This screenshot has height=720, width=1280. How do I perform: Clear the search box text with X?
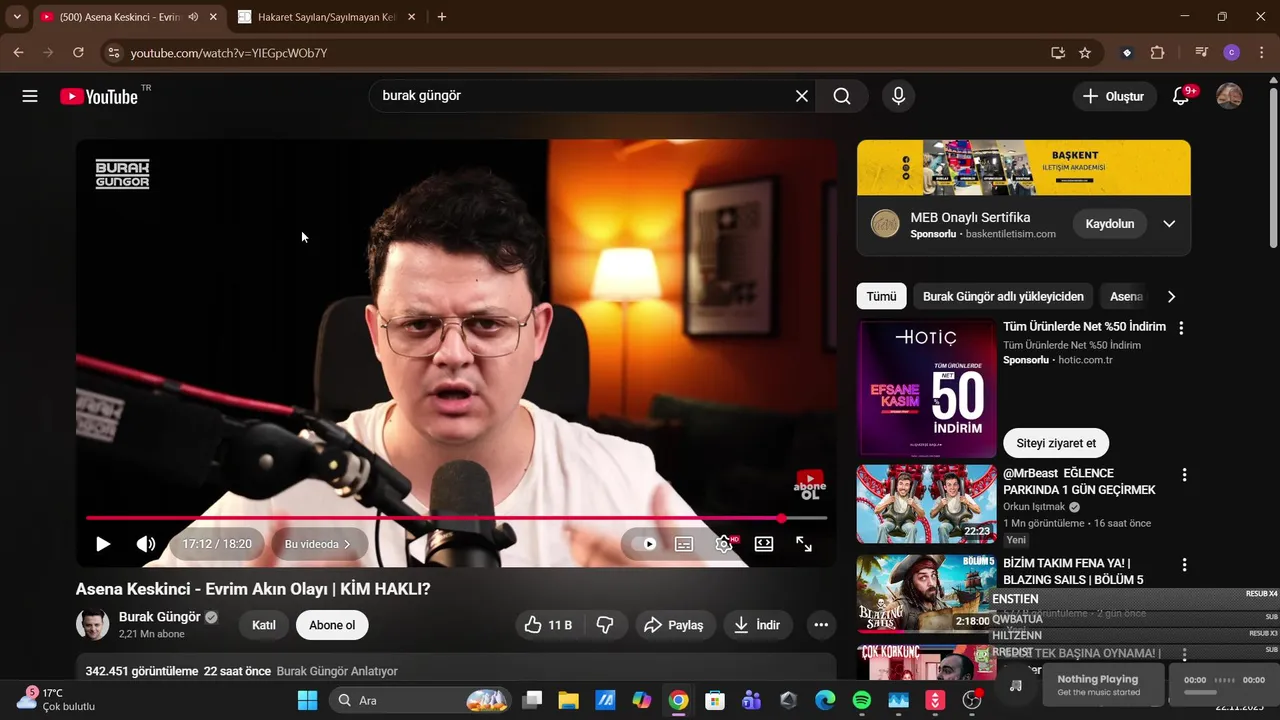click(x=802, y=96)
